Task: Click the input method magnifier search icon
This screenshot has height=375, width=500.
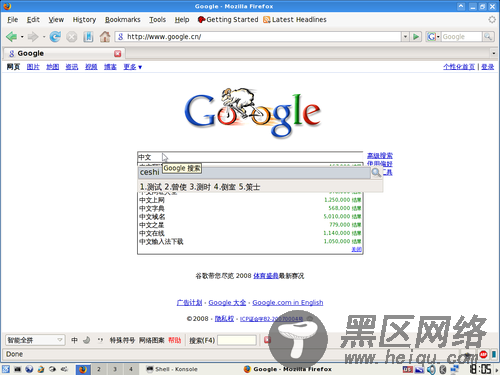Action: pyautogui.click(x=376, y=173)
